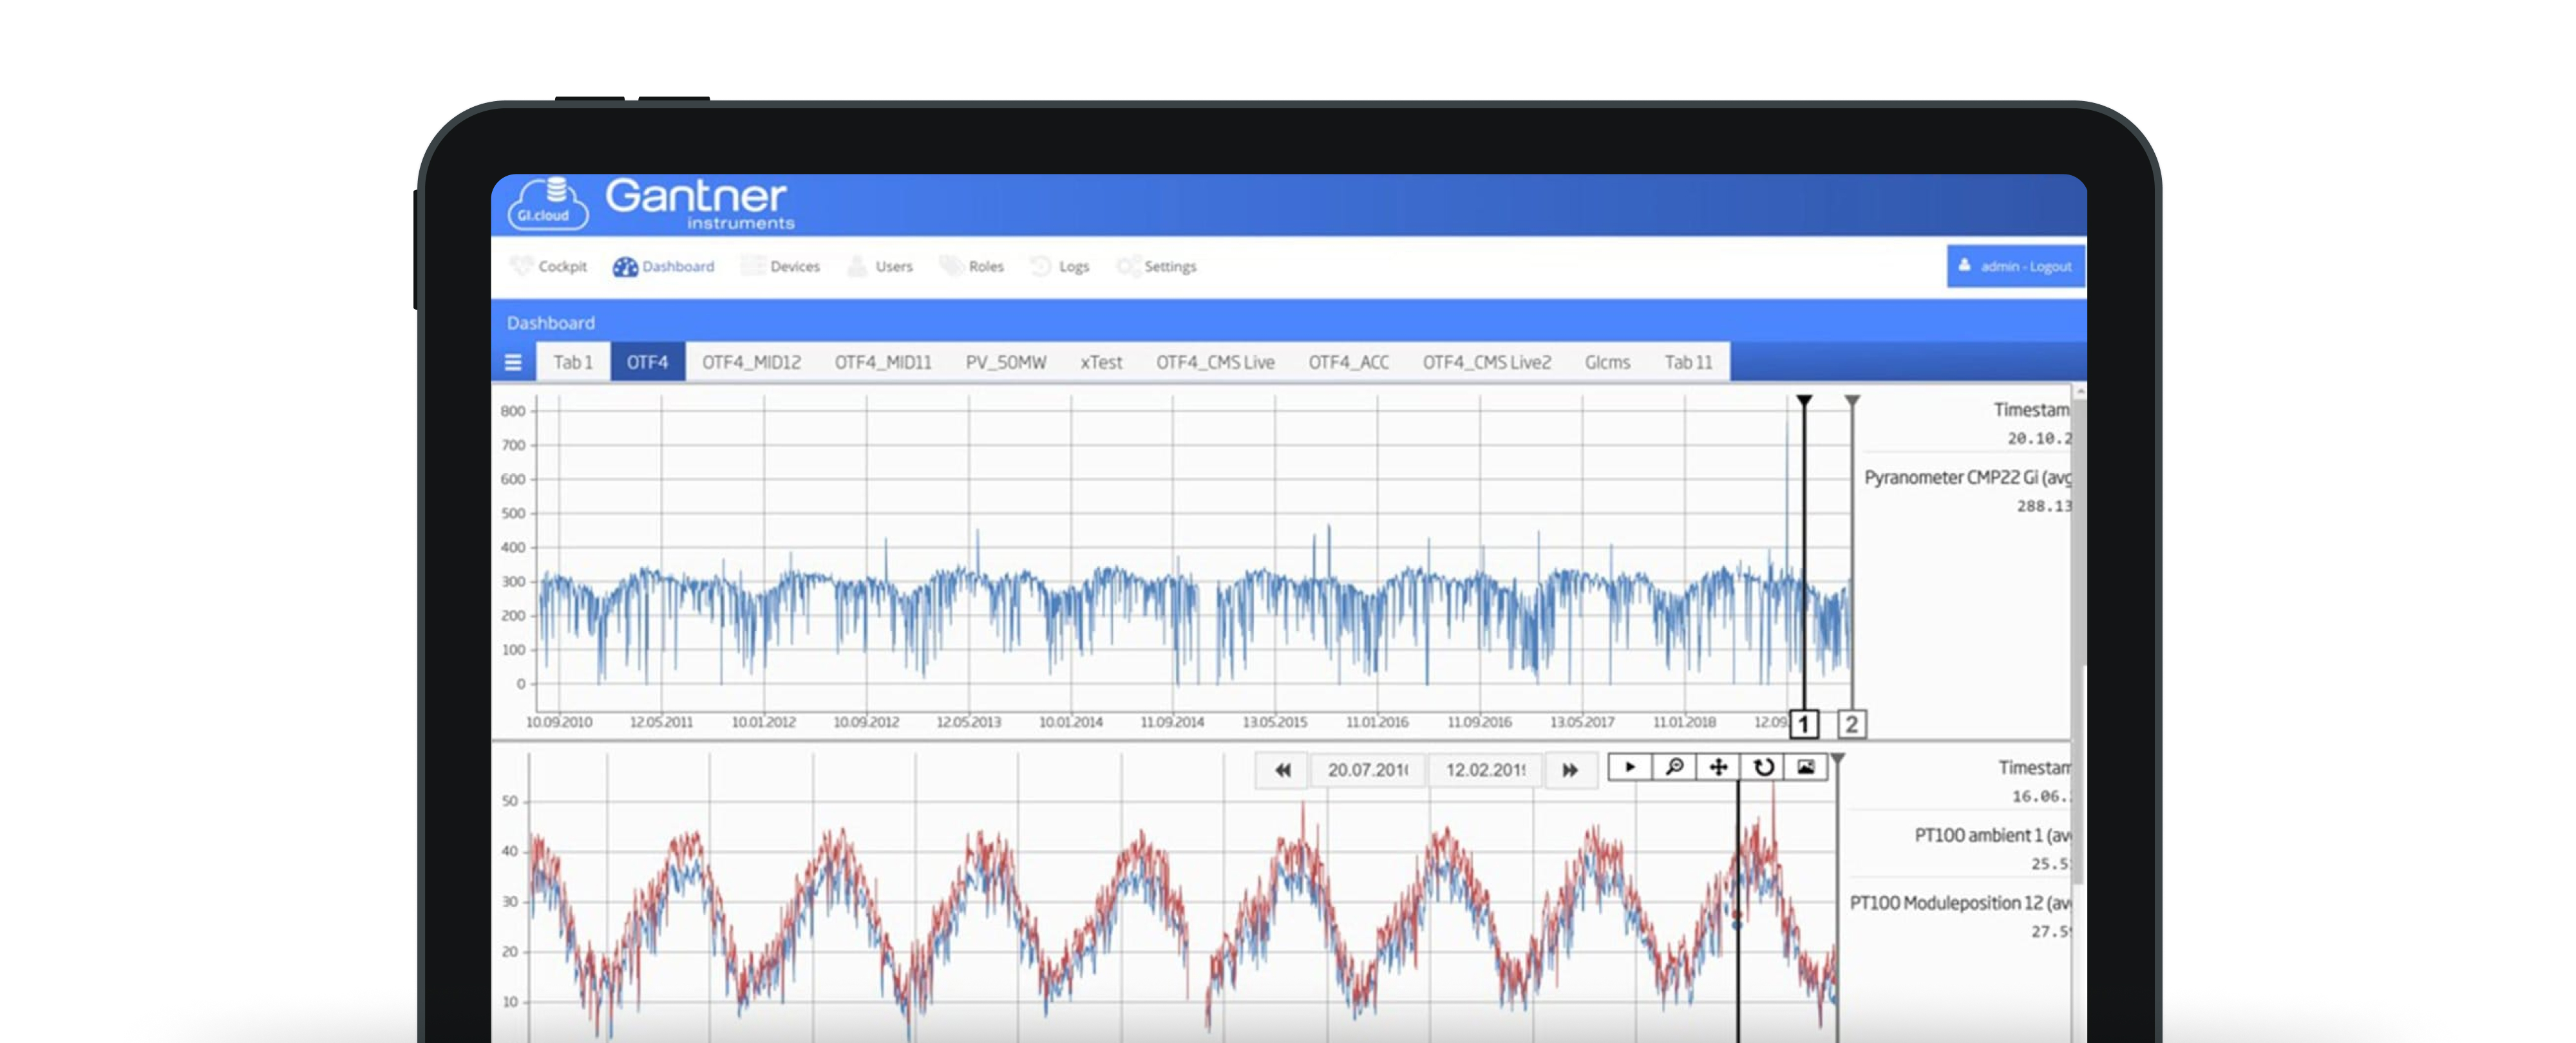This screenshot has height=1043, width=2576.
Task: Click the black triangle handle of cursor 1
Action: point(1804,401)
